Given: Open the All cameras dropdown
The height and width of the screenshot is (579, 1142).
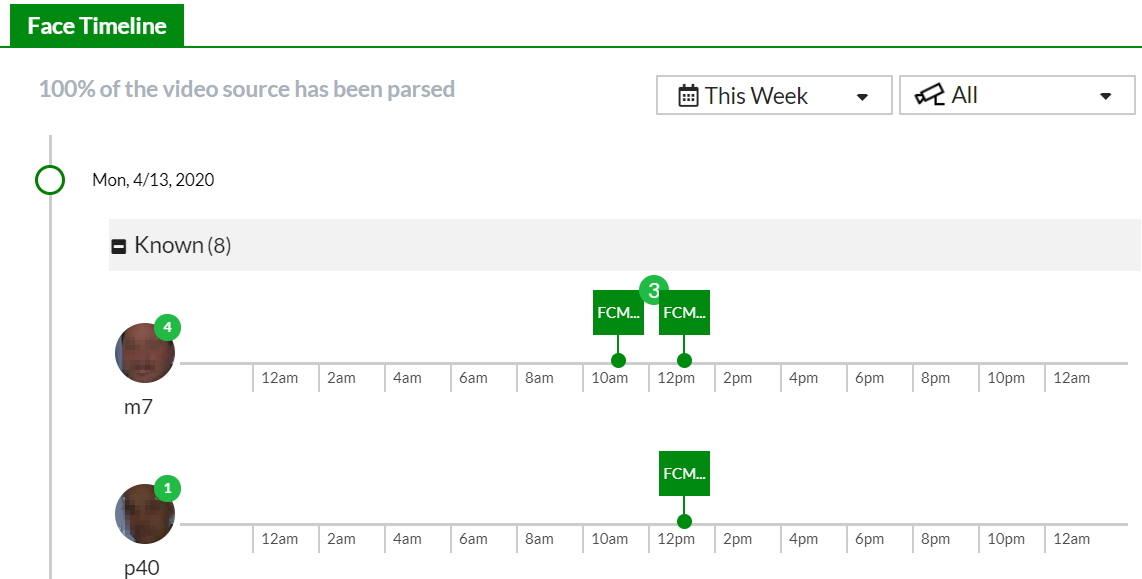Looking at the screenshot, I should (1017, 96).
